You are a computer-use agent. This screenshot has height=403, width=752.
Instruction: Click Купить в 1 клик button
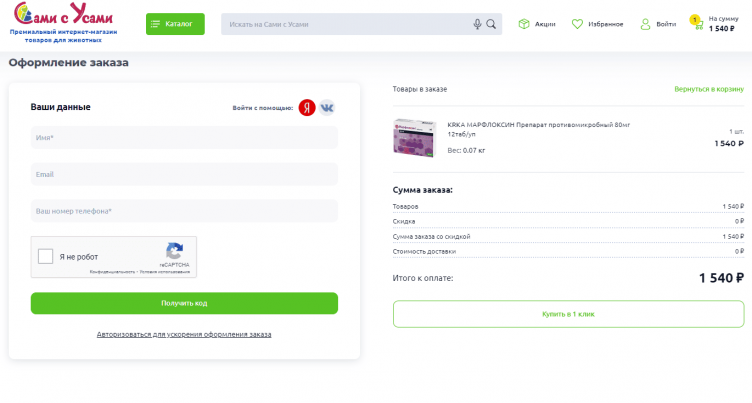568,314
